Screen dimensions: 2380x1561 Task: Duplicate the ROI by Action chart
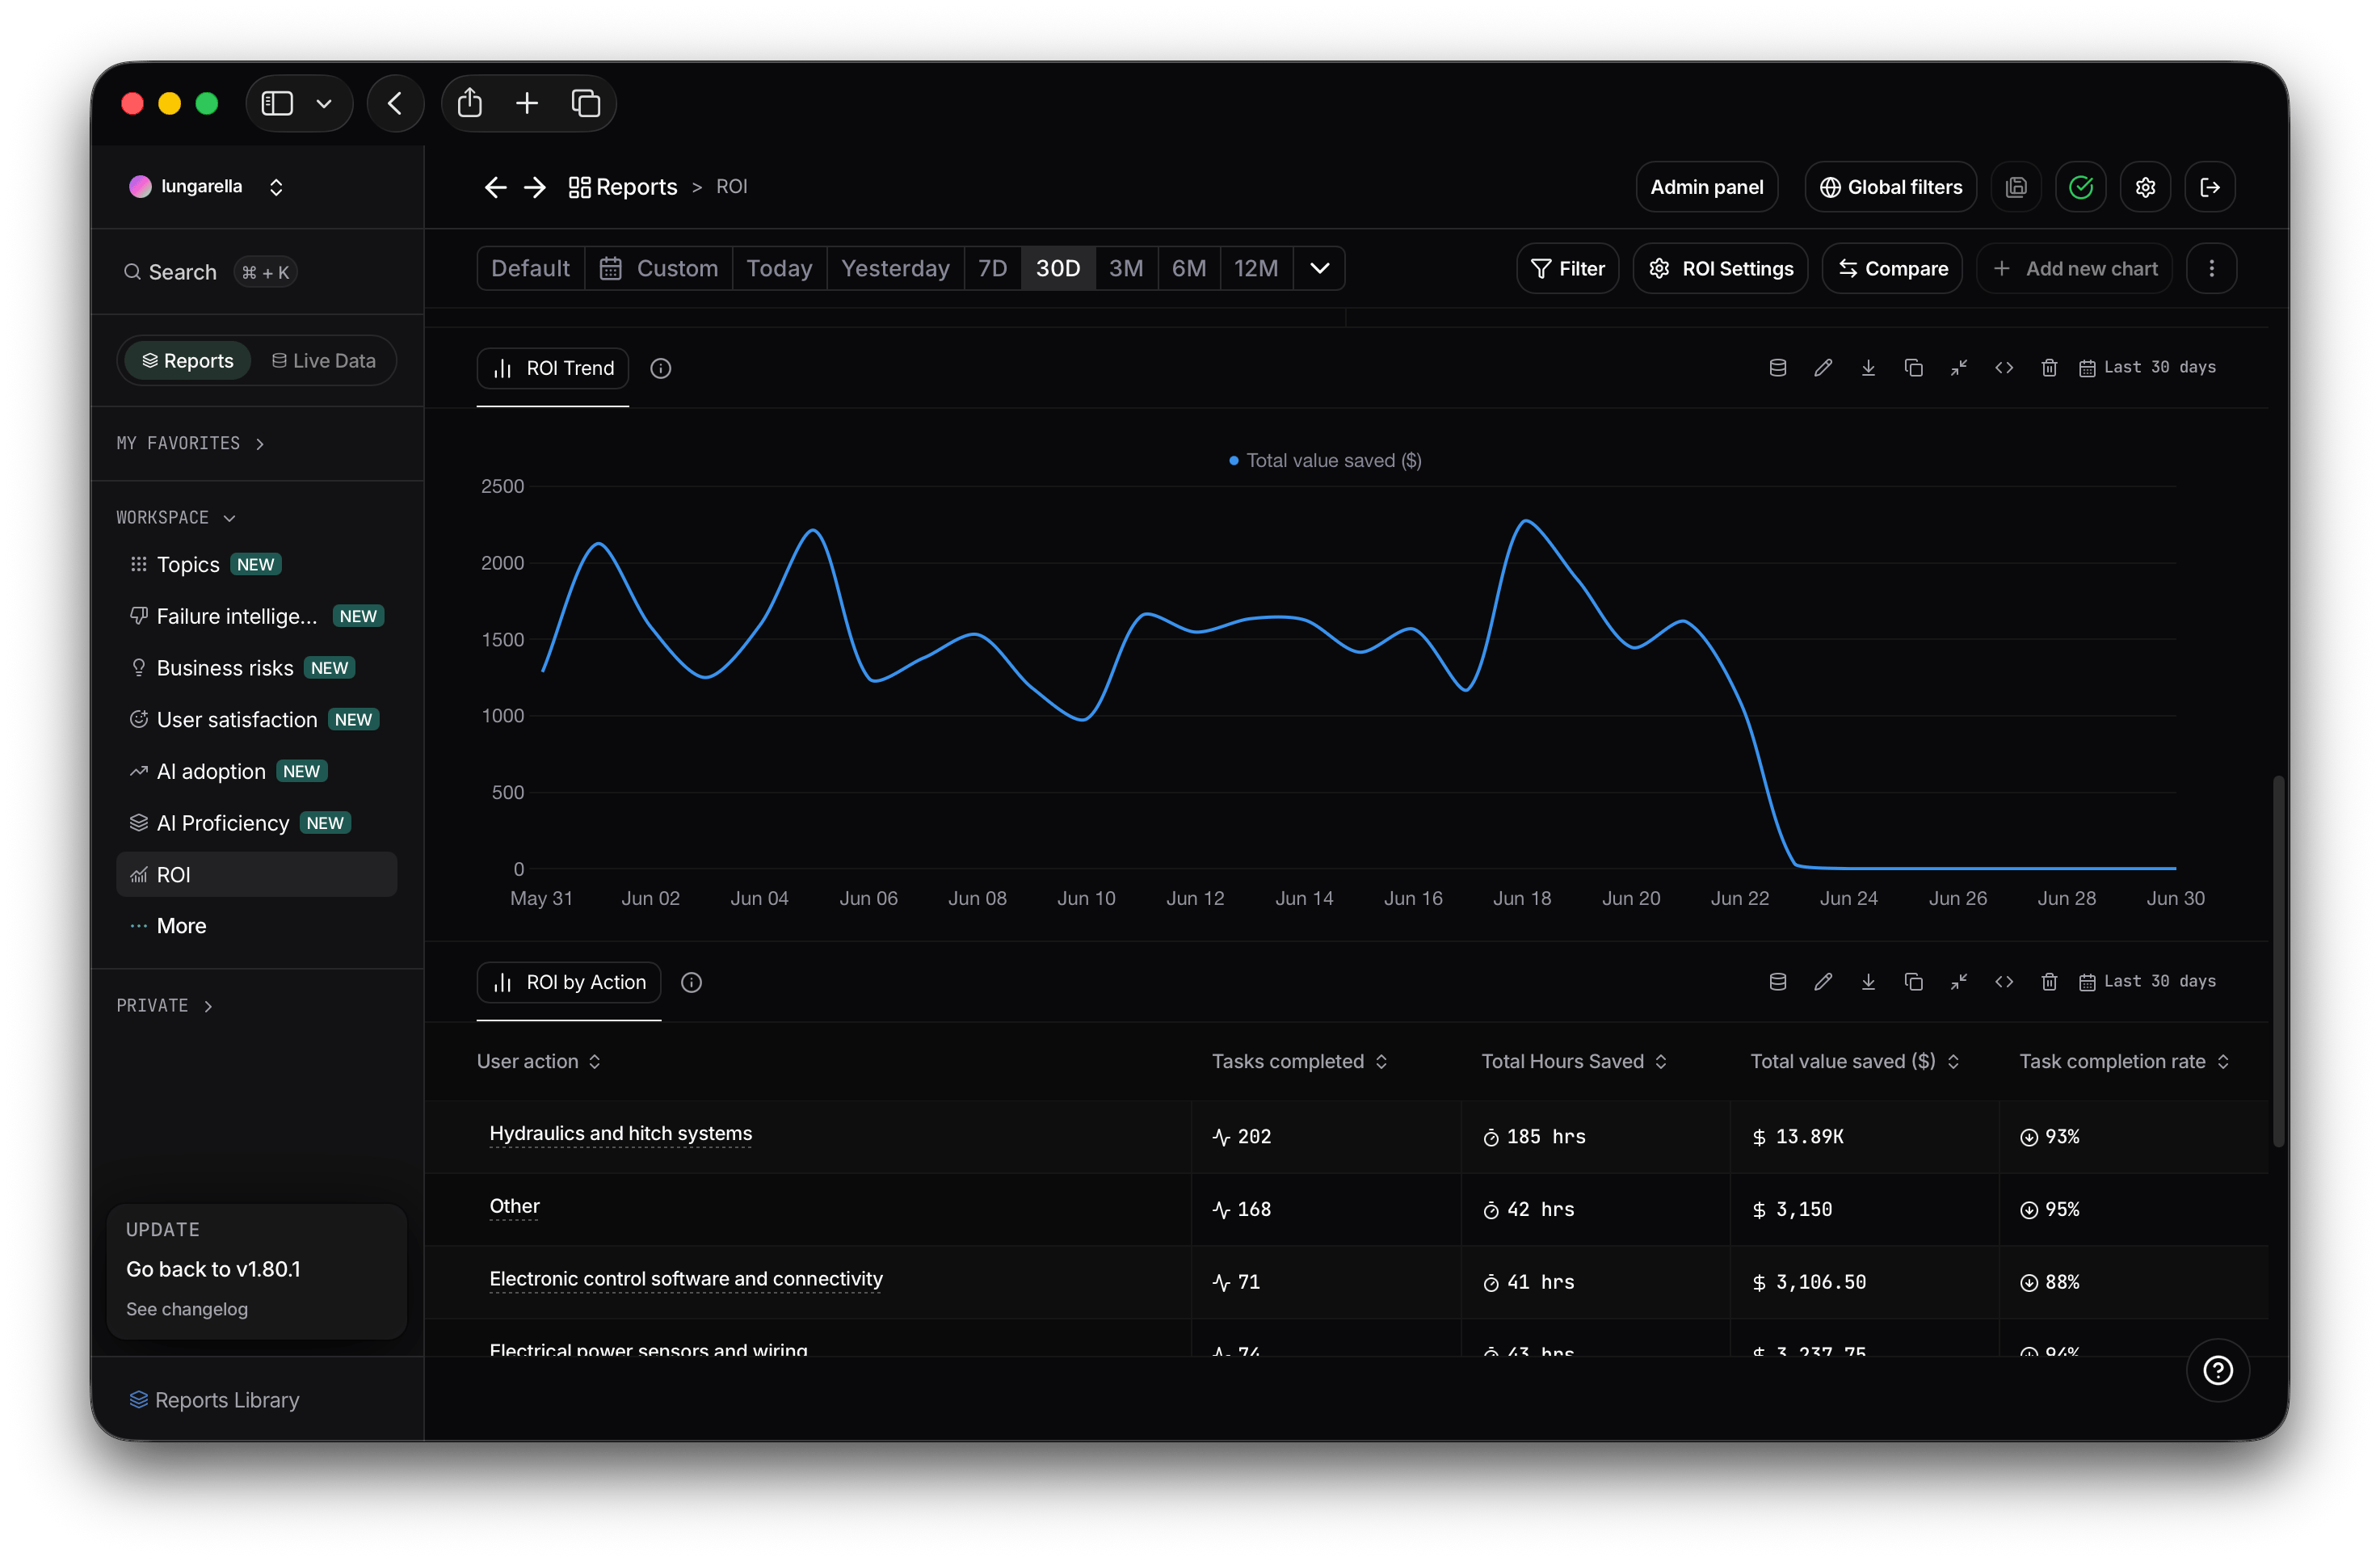click(x=1913, y=982)
